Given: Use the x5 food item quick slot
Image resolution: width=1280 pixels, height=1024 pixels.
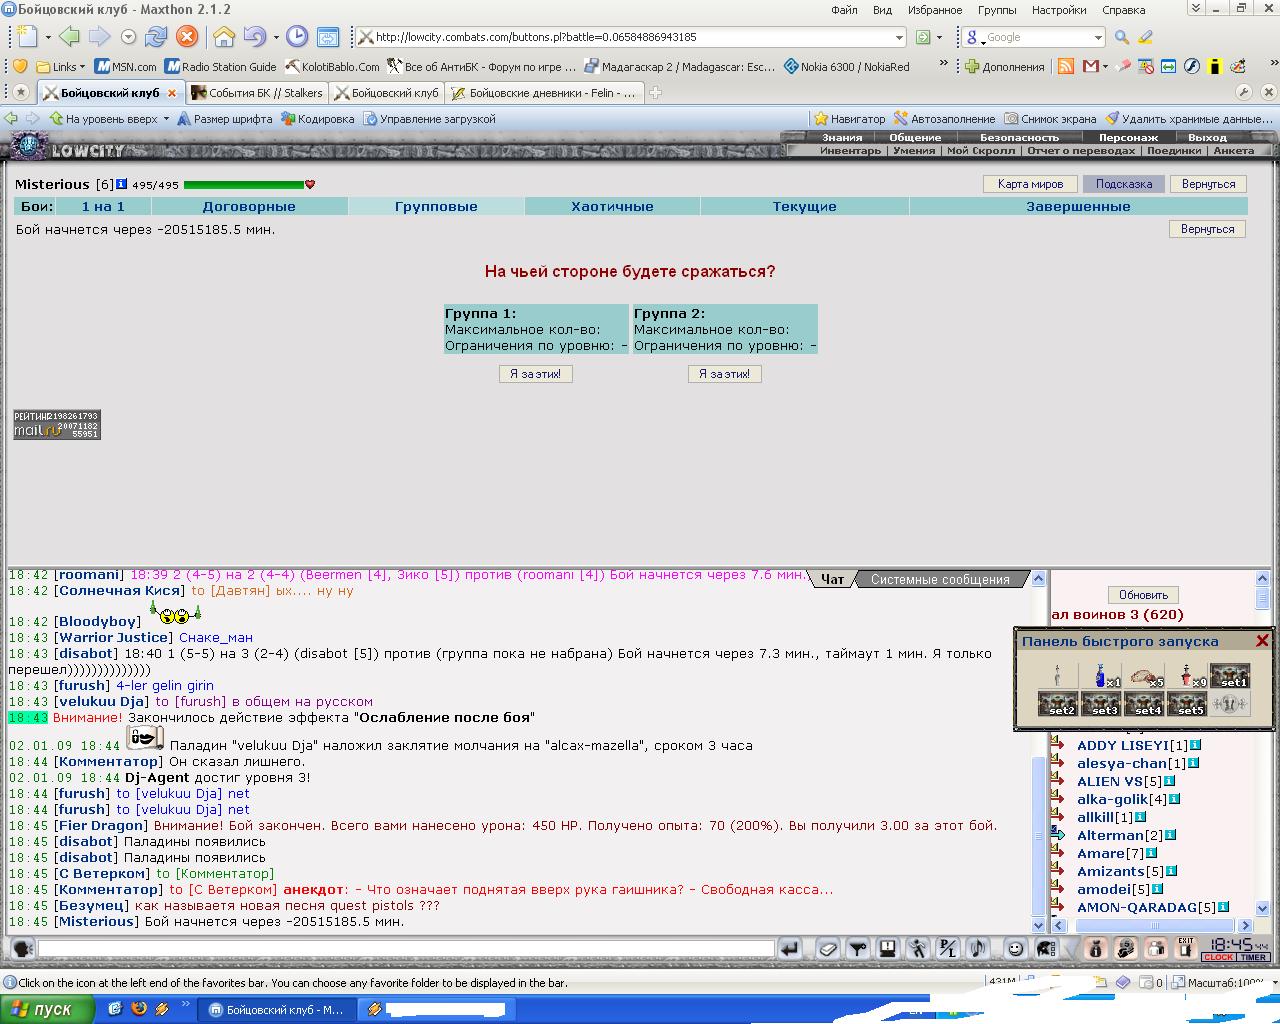Looking at the screenshot, I should pos(1145,676).
